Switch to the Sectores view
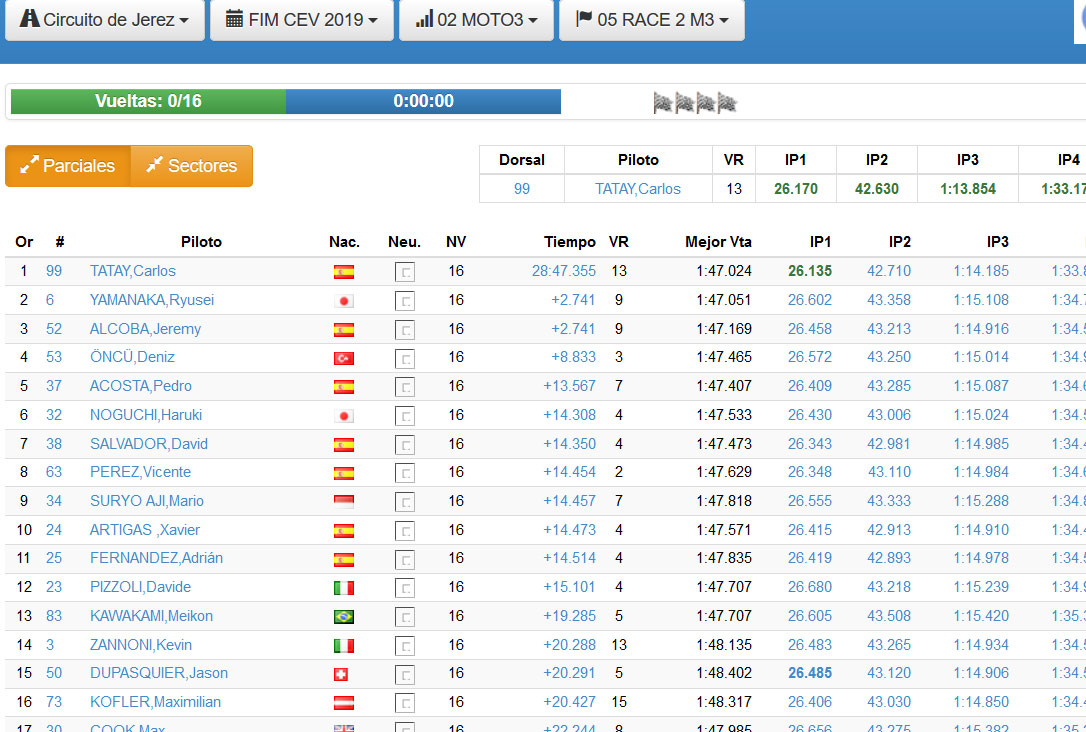This screenshot has height=732, width=1086. pyautogui.click(x=192, y=166)
